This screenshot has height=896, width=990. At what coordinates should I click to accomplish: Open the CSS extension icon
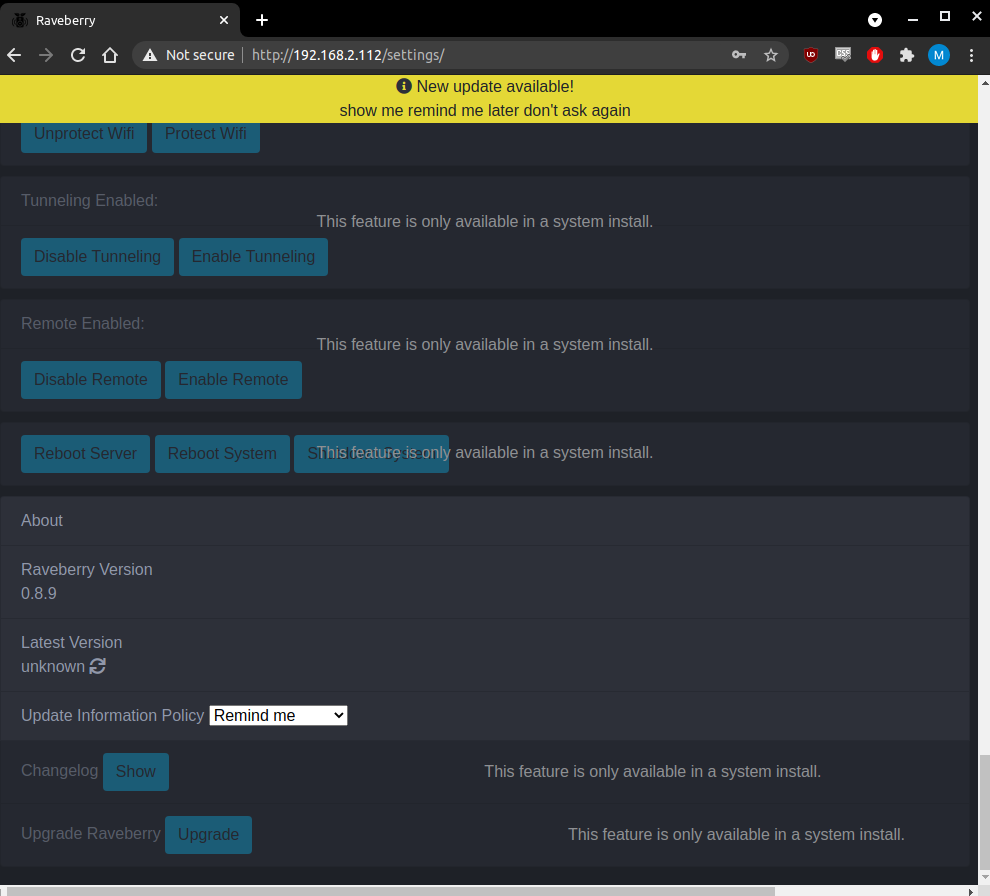[x=843, y=55]
